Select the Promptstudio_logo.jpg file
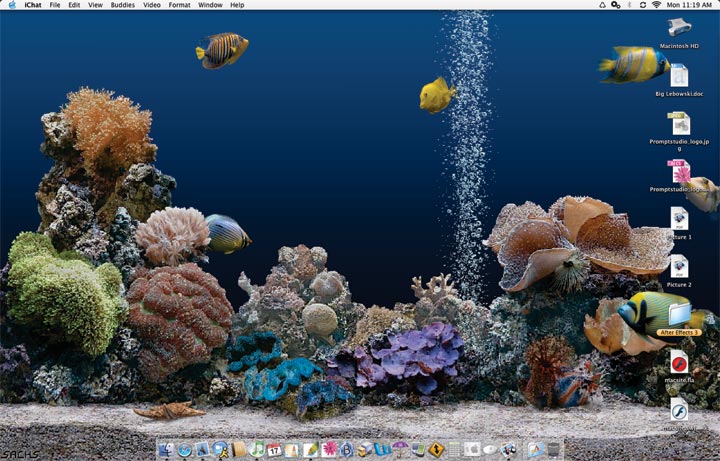Screen dimensions: 720x461 pyautogui.click(x=679, y=124)
